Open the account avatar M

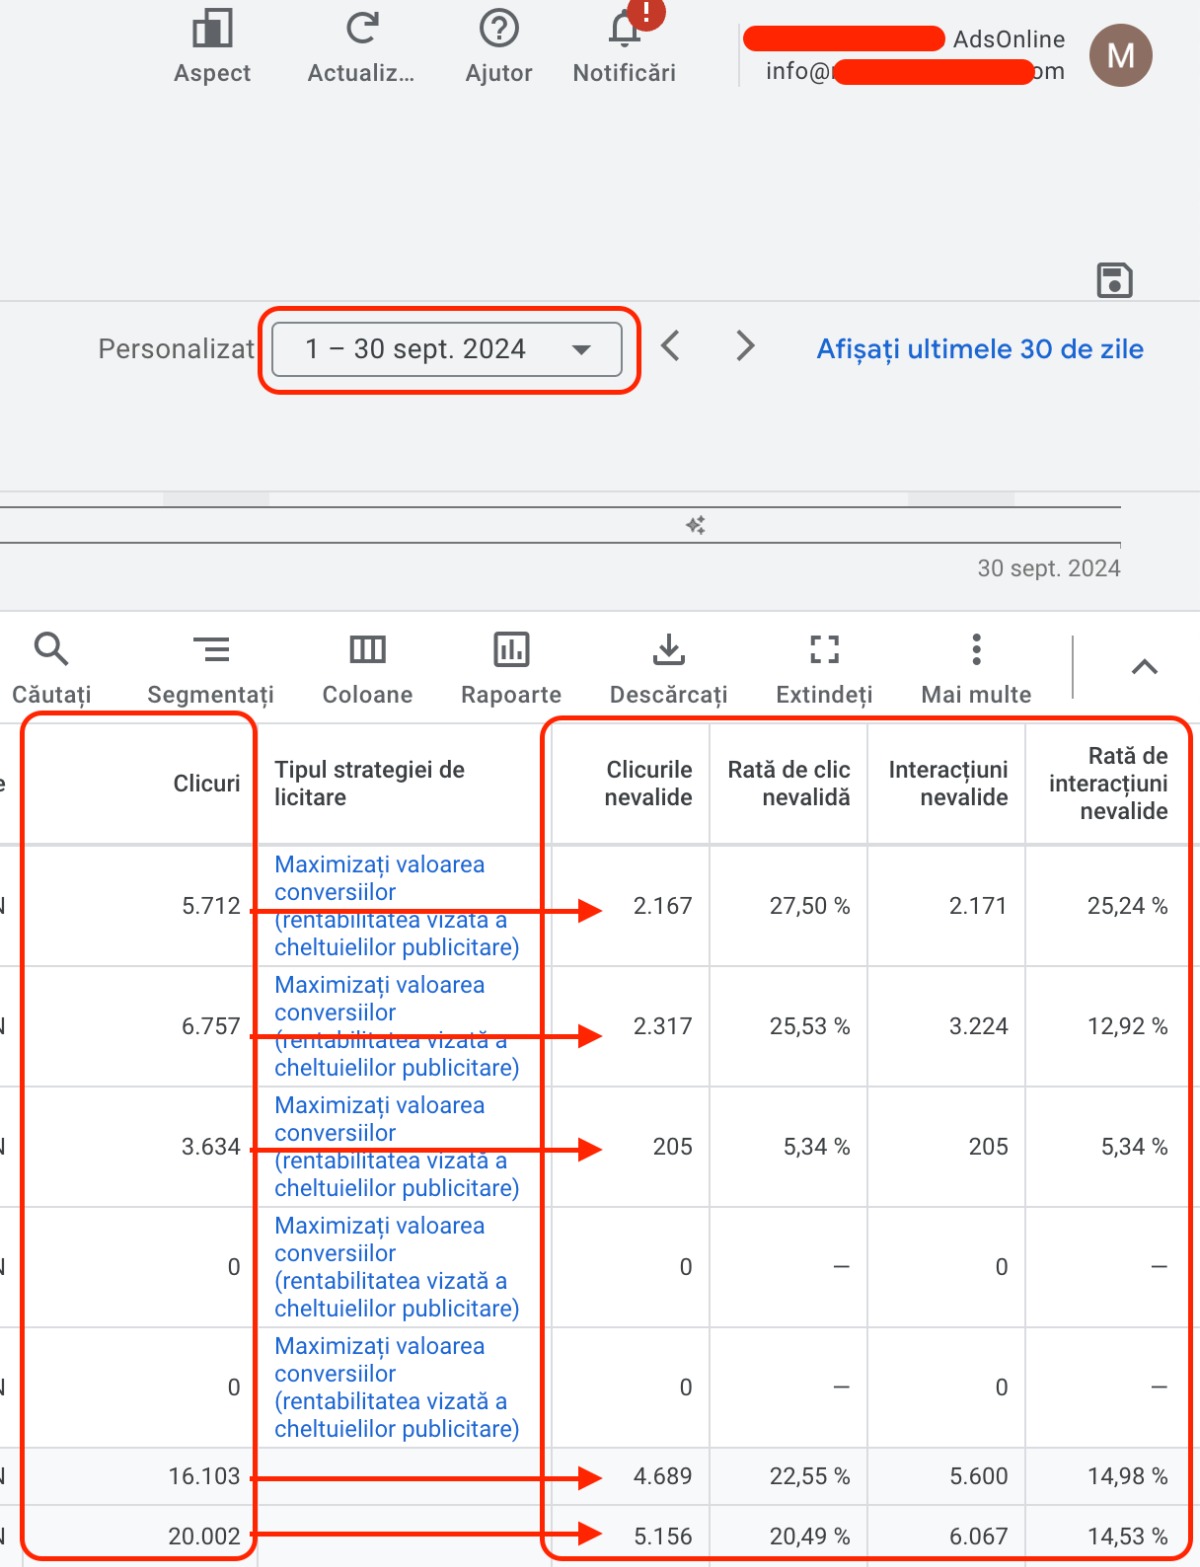[x=1121, y=55]
